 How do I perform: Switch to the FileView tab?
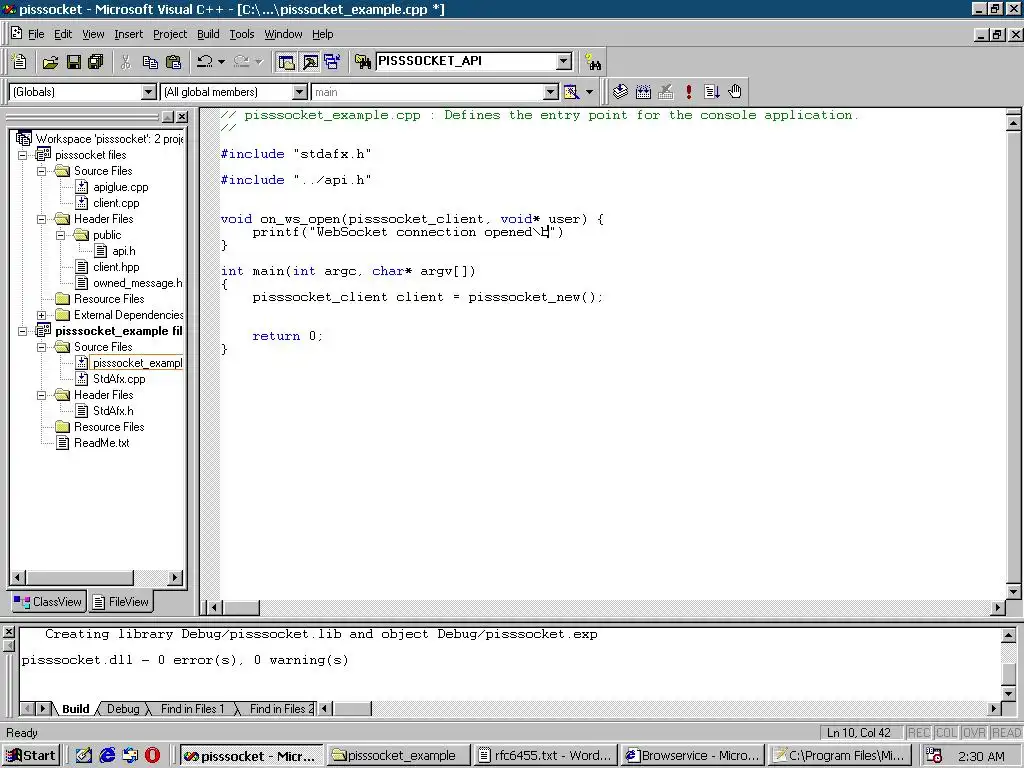click(121, 601)
